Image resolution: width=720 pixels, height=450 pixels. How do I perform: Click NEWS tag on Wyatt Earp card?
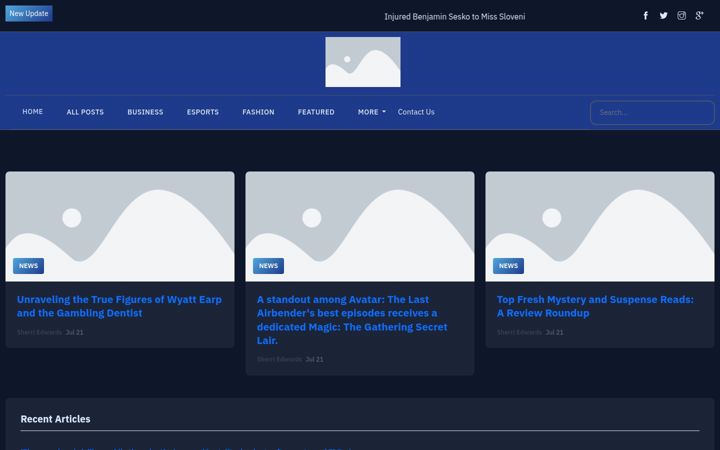click(28, 266)
